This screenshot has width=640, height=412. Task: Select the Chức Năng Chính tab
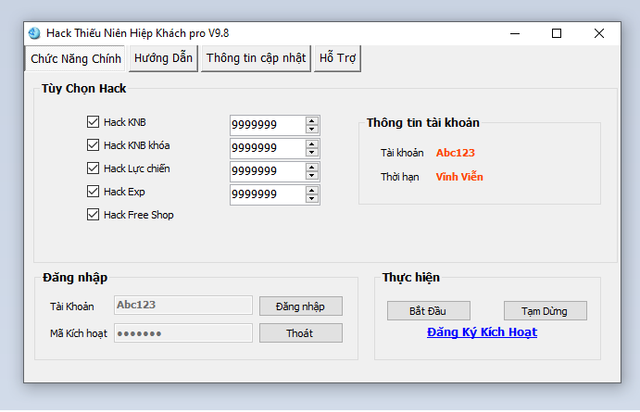pos(76,59)
